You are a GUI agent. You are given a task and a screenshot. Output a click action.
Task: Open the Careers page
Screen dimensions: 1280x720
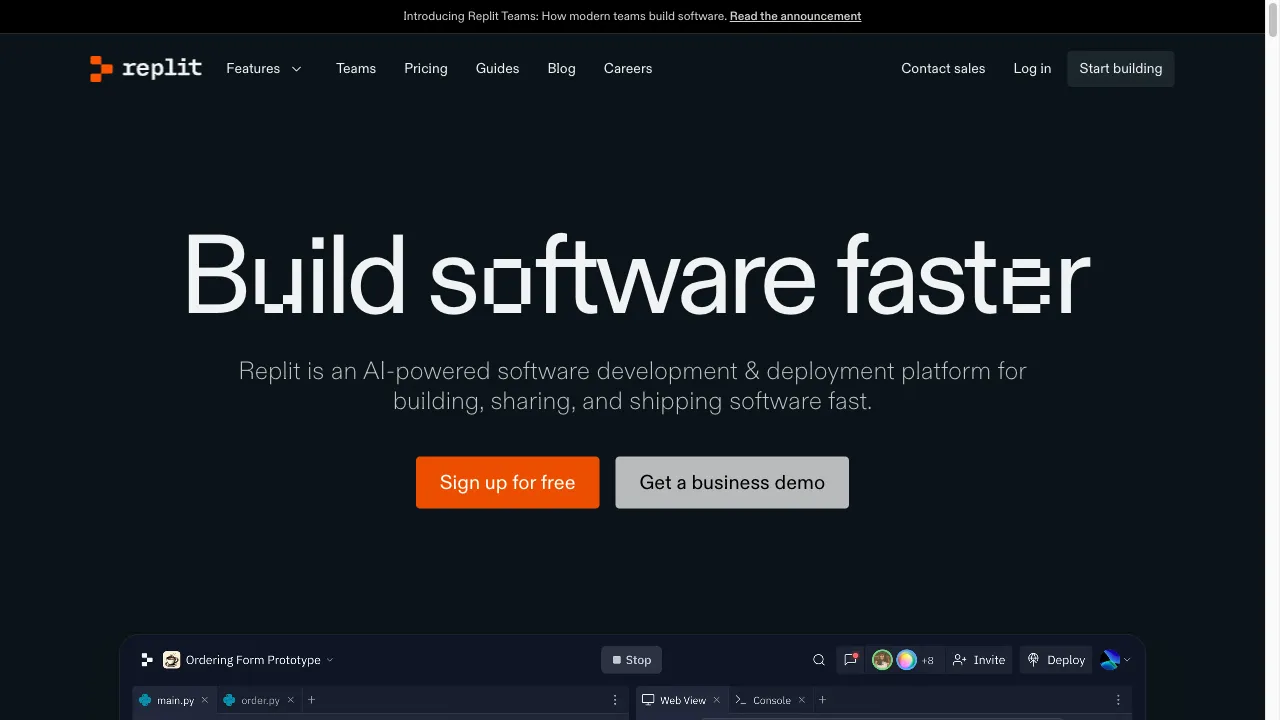coord(628,68)
